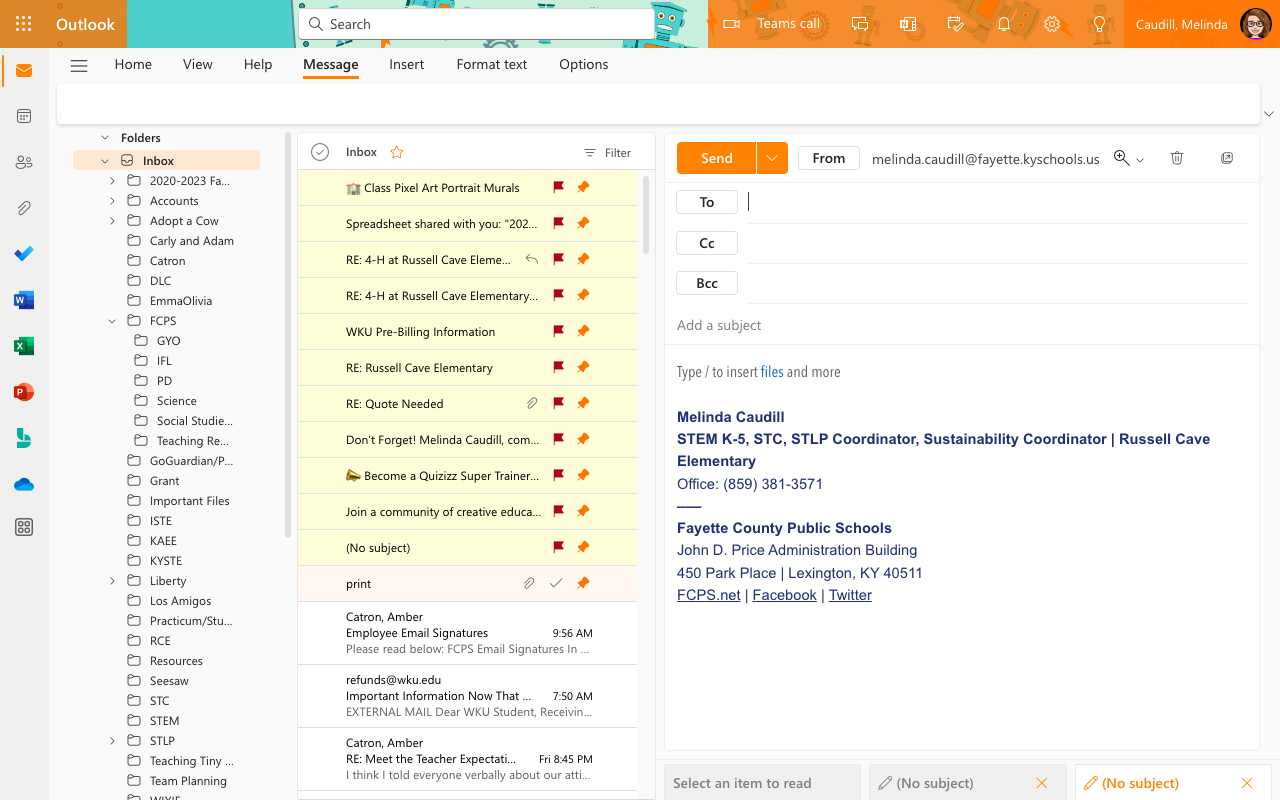Open More apps grid icon
The image size is (1280, 800).
[x=24, y=527]
